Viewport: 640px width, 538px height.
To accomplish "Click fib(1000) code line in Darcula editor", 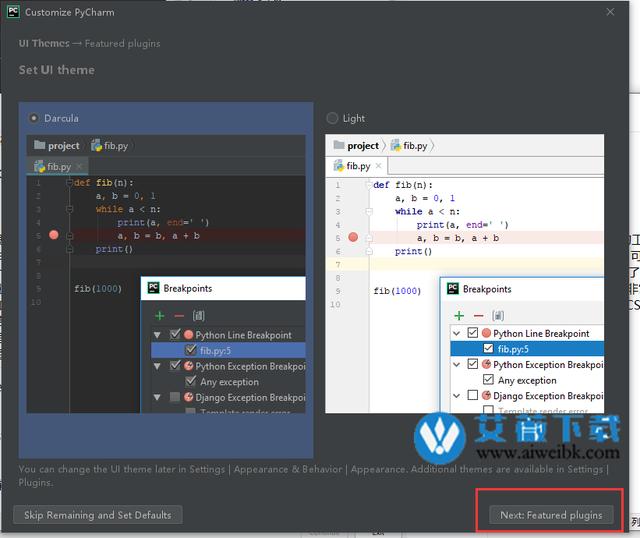I will [x=98, y=289].
